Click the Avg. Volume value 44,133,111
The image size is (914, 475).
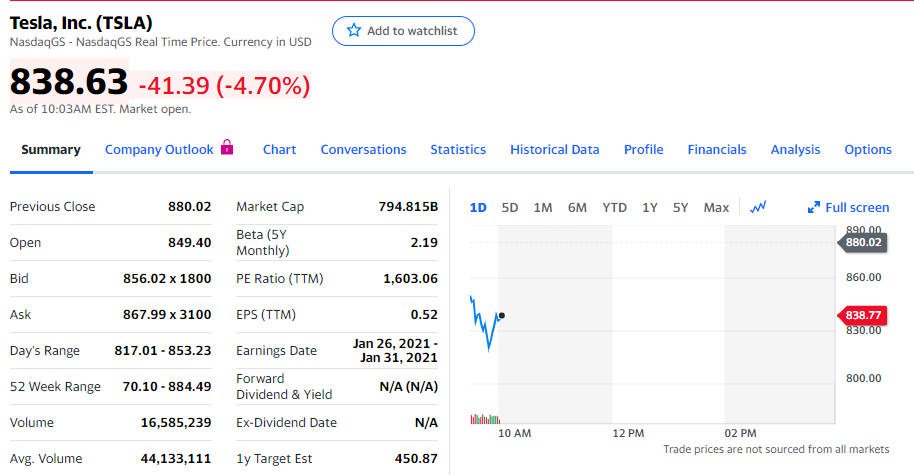(x=176, y=459)
